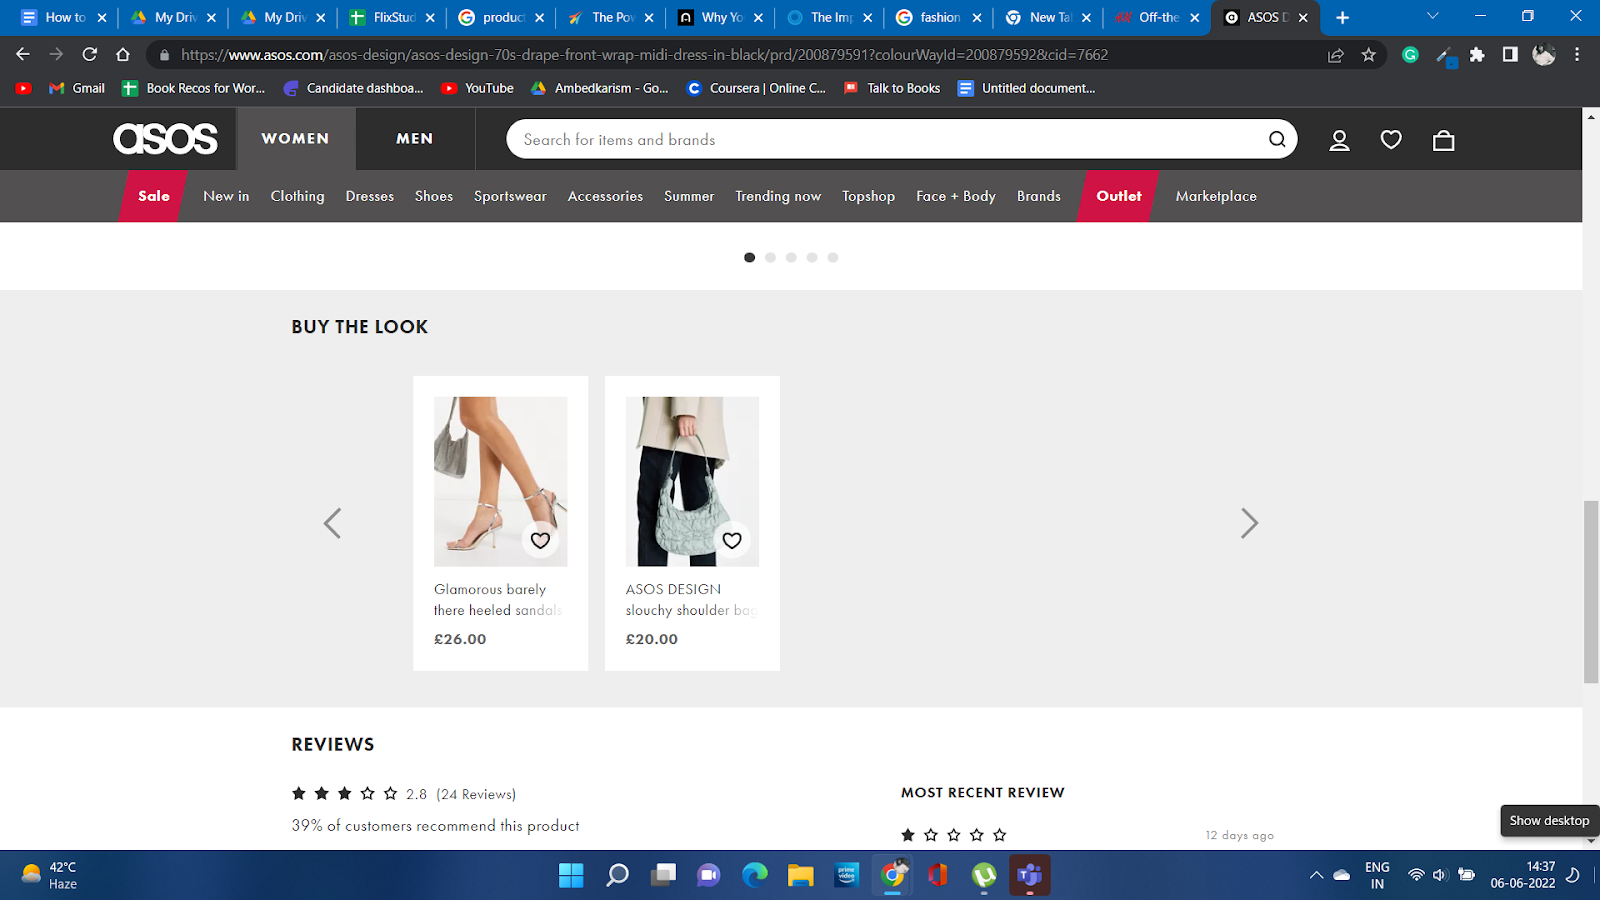Select the fourth carousel dot

pos(812,257)
